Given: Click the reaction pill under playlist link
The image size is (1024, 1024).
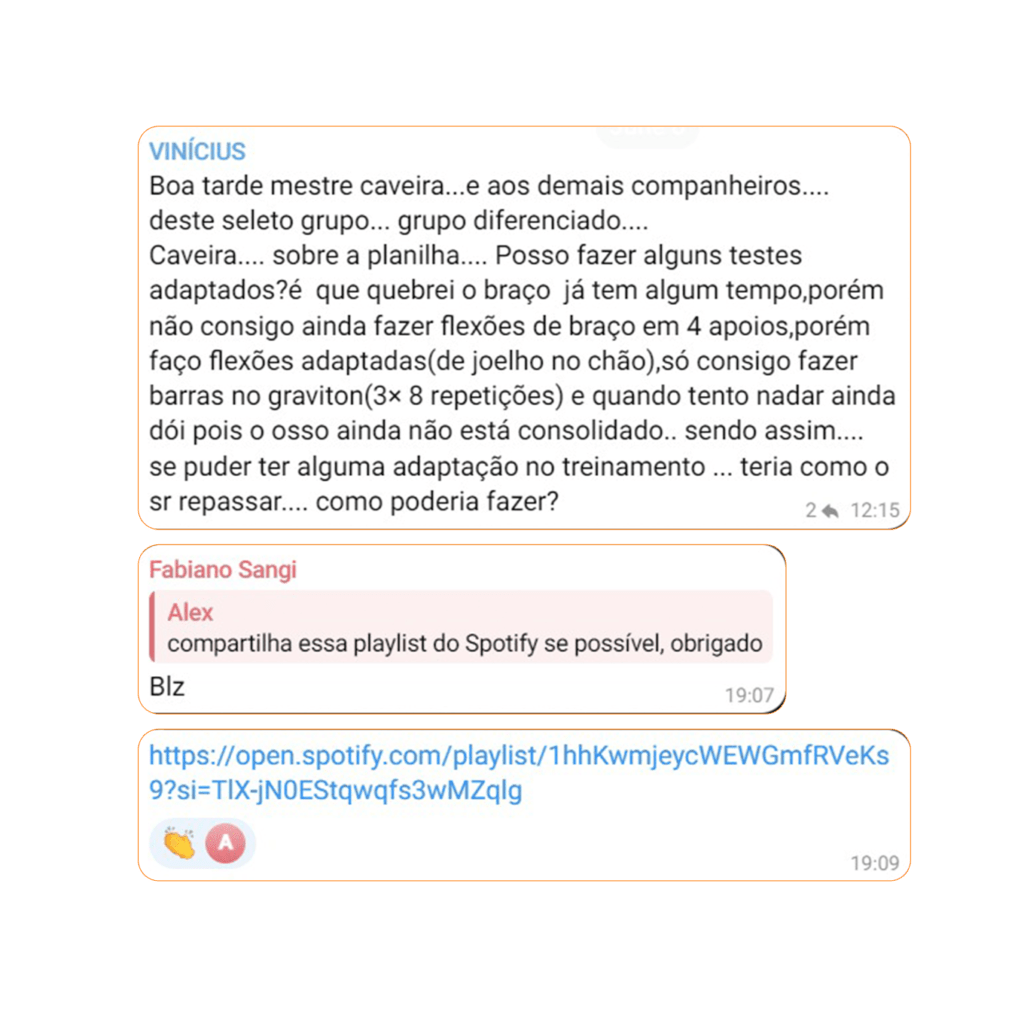Looking at the screenshot, I should [x=202, y=843].
